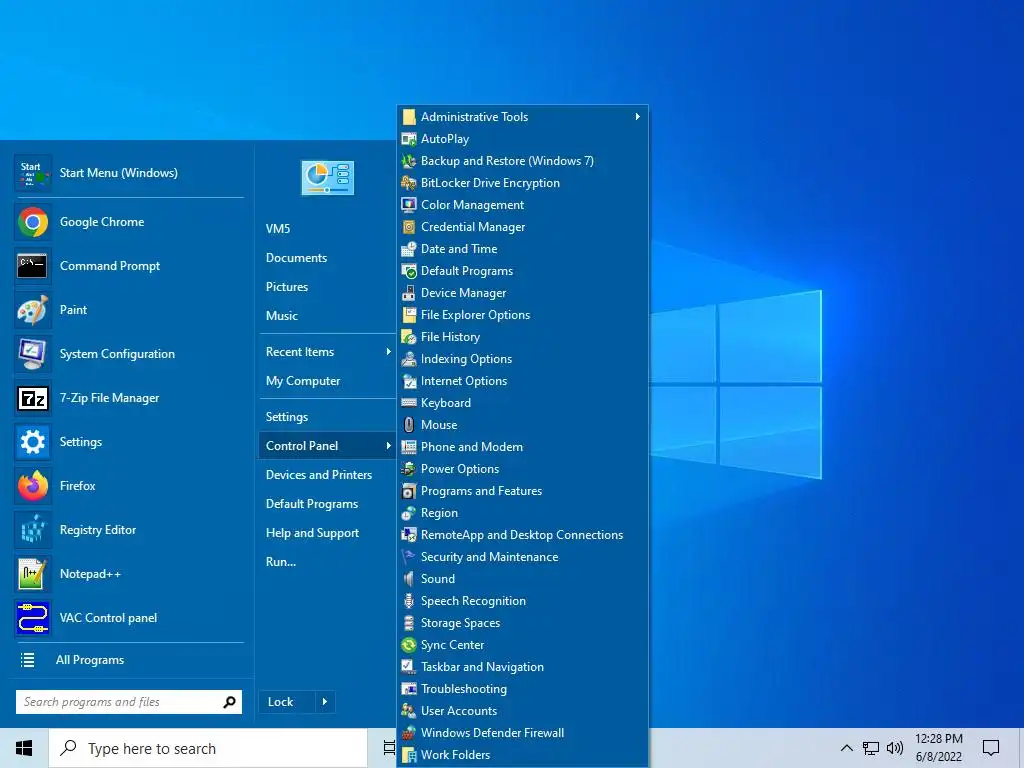Click the Device Manager icon
Viewport: 1024px width, 768px height.
(x=409, y=293)
